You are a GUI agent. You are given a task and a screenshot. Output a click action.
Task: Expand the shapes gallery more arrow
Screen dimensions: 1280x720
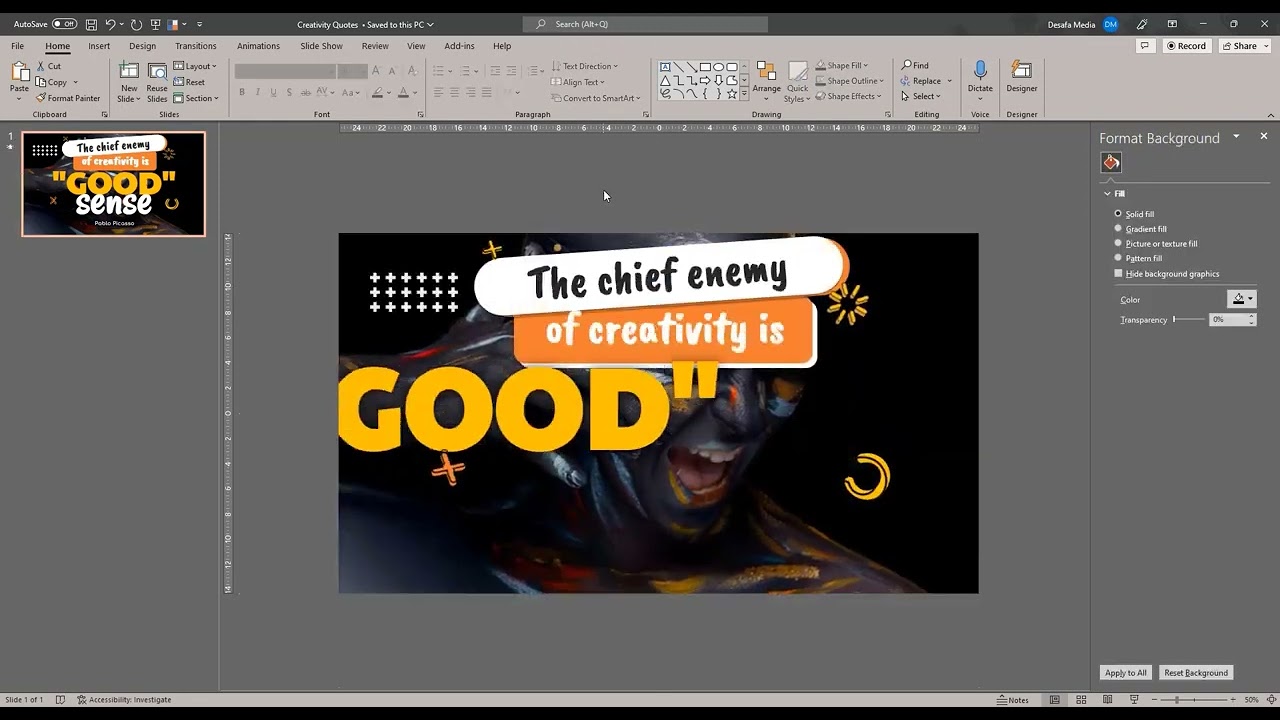tap(744, 94)
